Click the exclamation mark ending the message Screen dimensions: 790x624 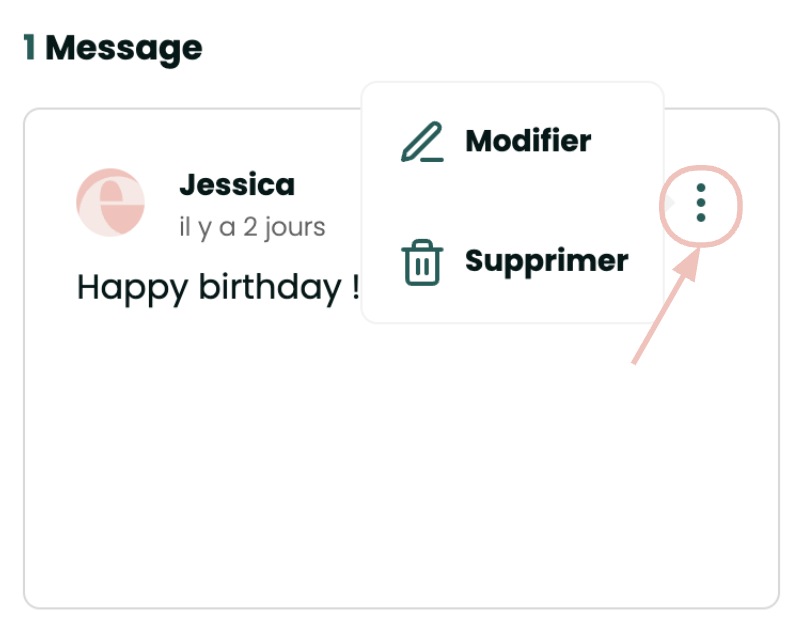pyautogui.click(x=354, y=288)
